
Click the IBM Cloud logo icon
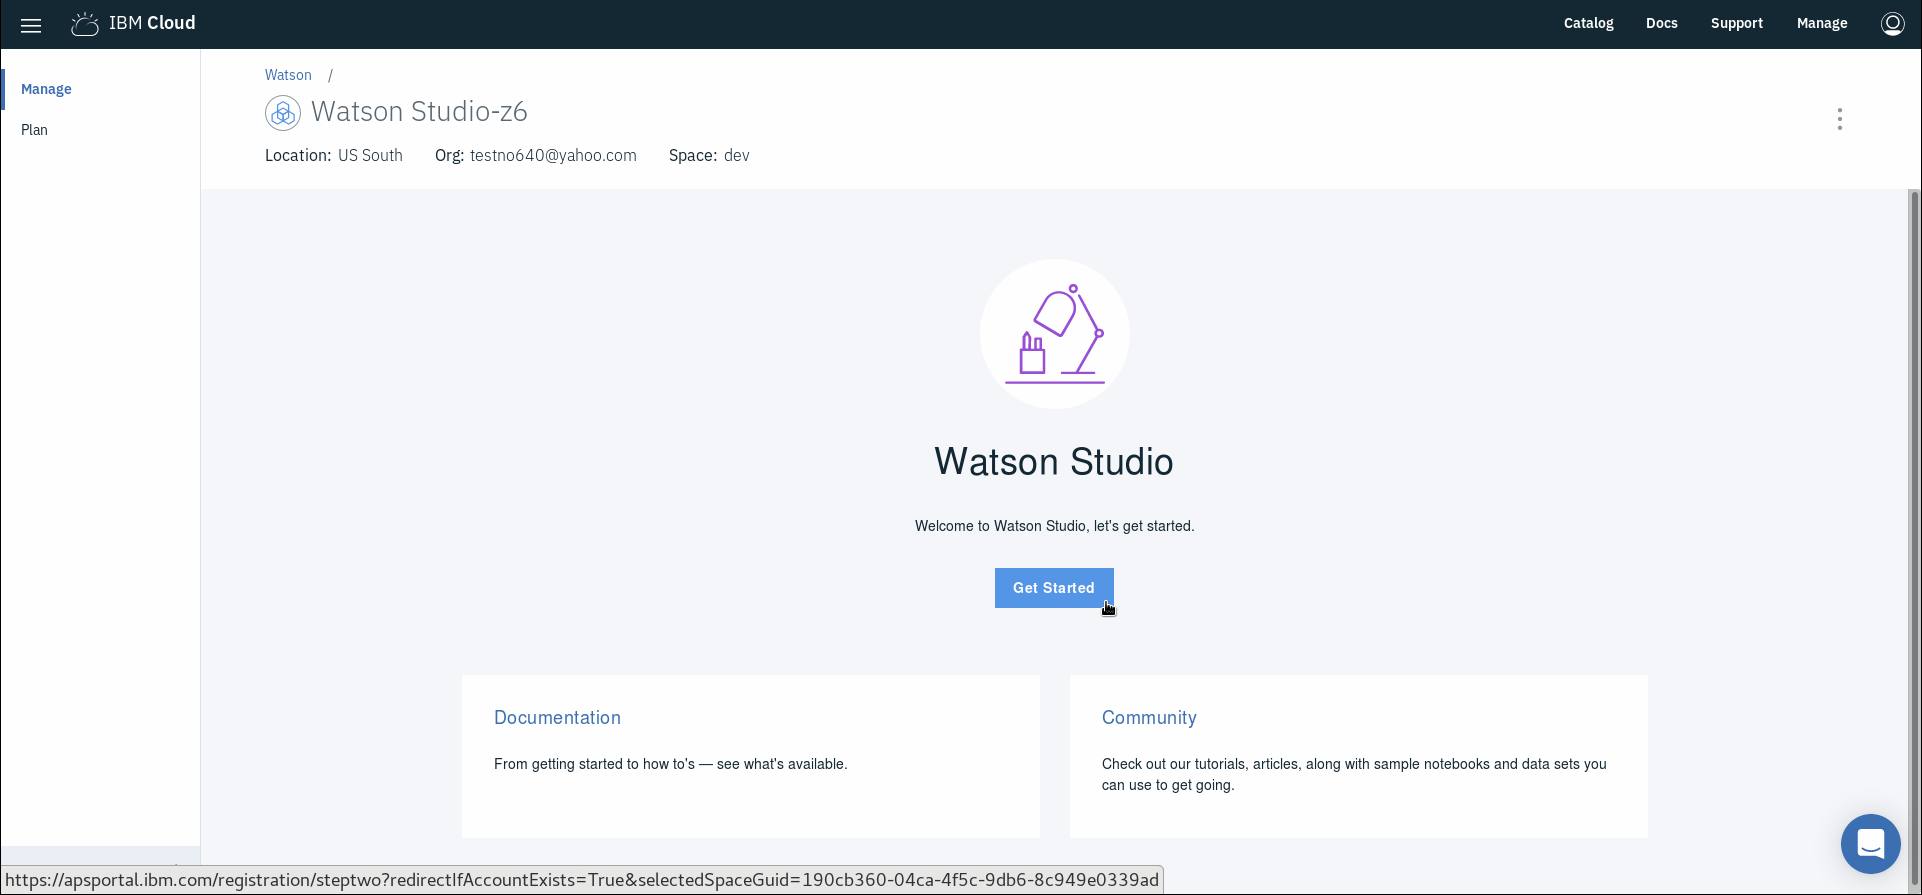tap(85, 24)
